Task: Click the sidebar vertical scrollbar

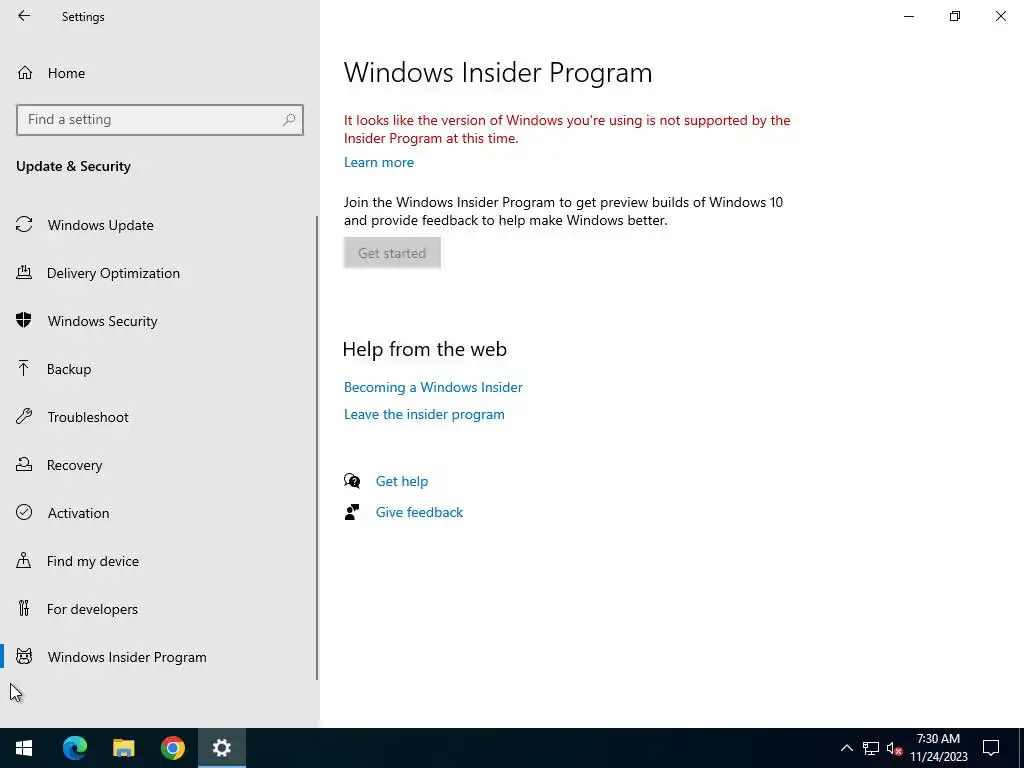Action: [317, 448]
